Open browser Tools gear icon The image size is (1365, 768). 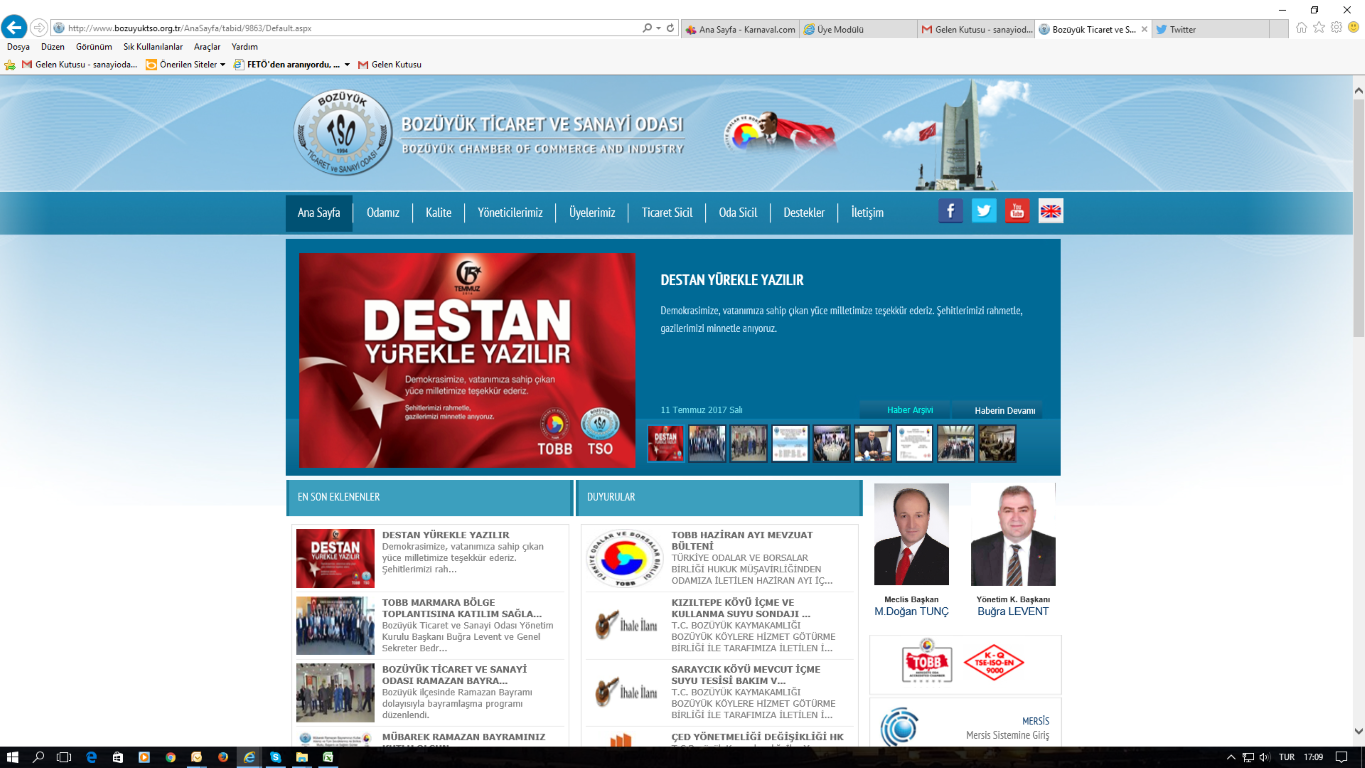[x=1336, y=28]
